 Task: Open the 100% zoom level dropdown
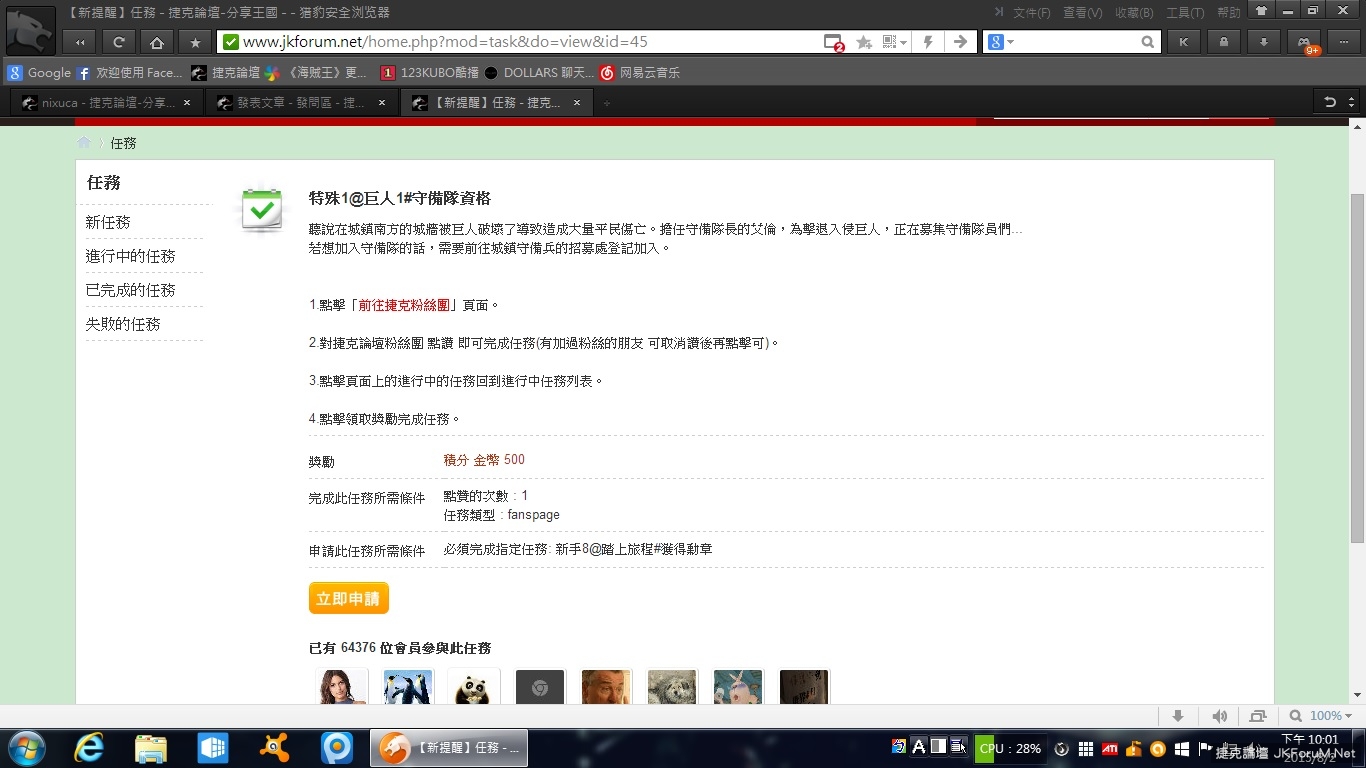point(1320,716)
